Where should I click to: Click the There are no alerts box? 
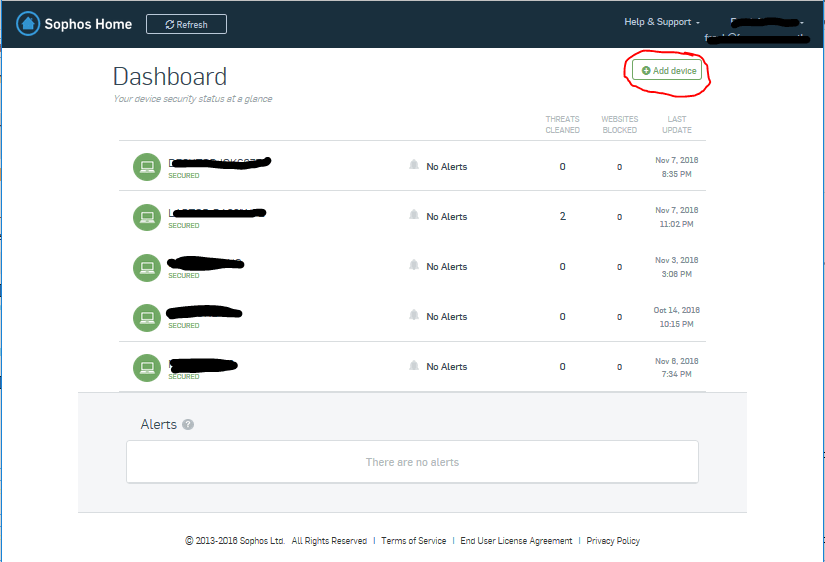(x=412, y=461)
